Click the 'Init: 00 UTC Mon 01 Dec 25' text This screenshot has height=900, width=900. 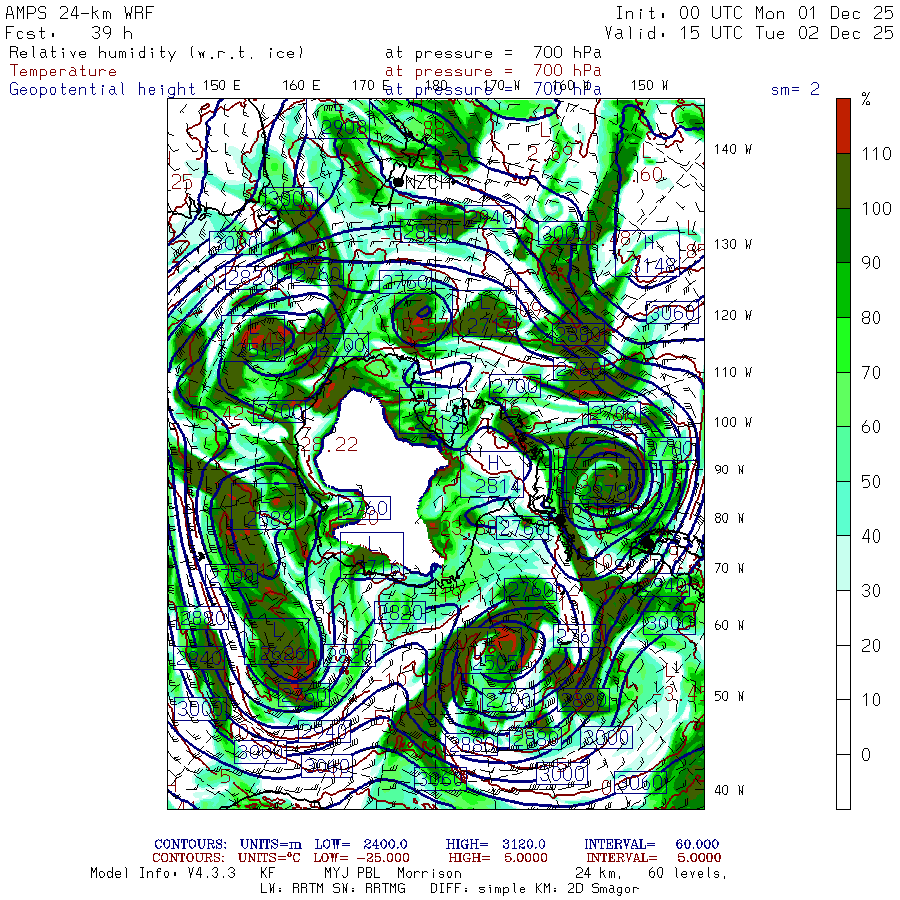coord(755,13)
